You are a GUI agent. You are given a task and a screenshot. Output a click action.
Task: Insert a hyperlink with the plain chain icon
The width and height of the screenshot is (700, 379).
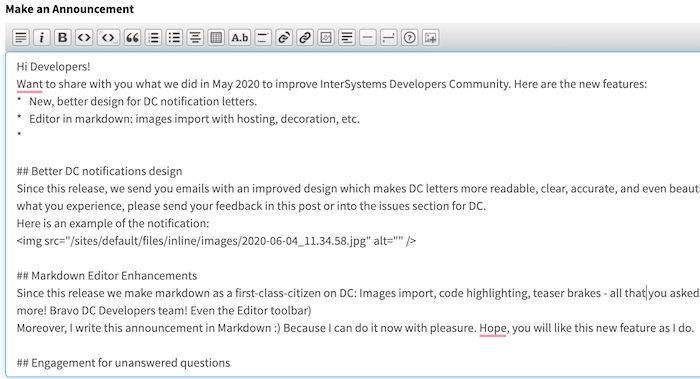point(305,37)
